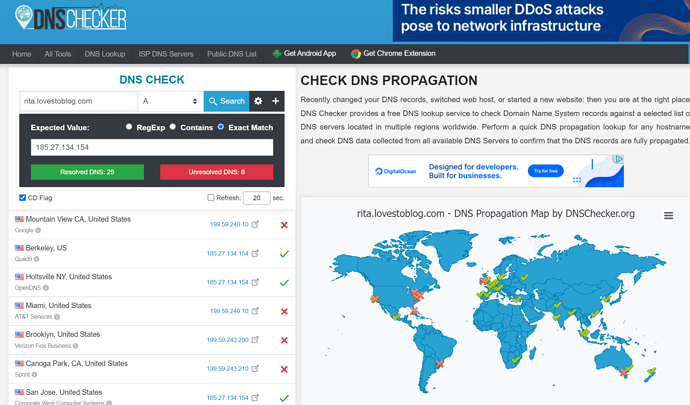Click info icon next to AT&T Services
690x405 pixels.
57,317
